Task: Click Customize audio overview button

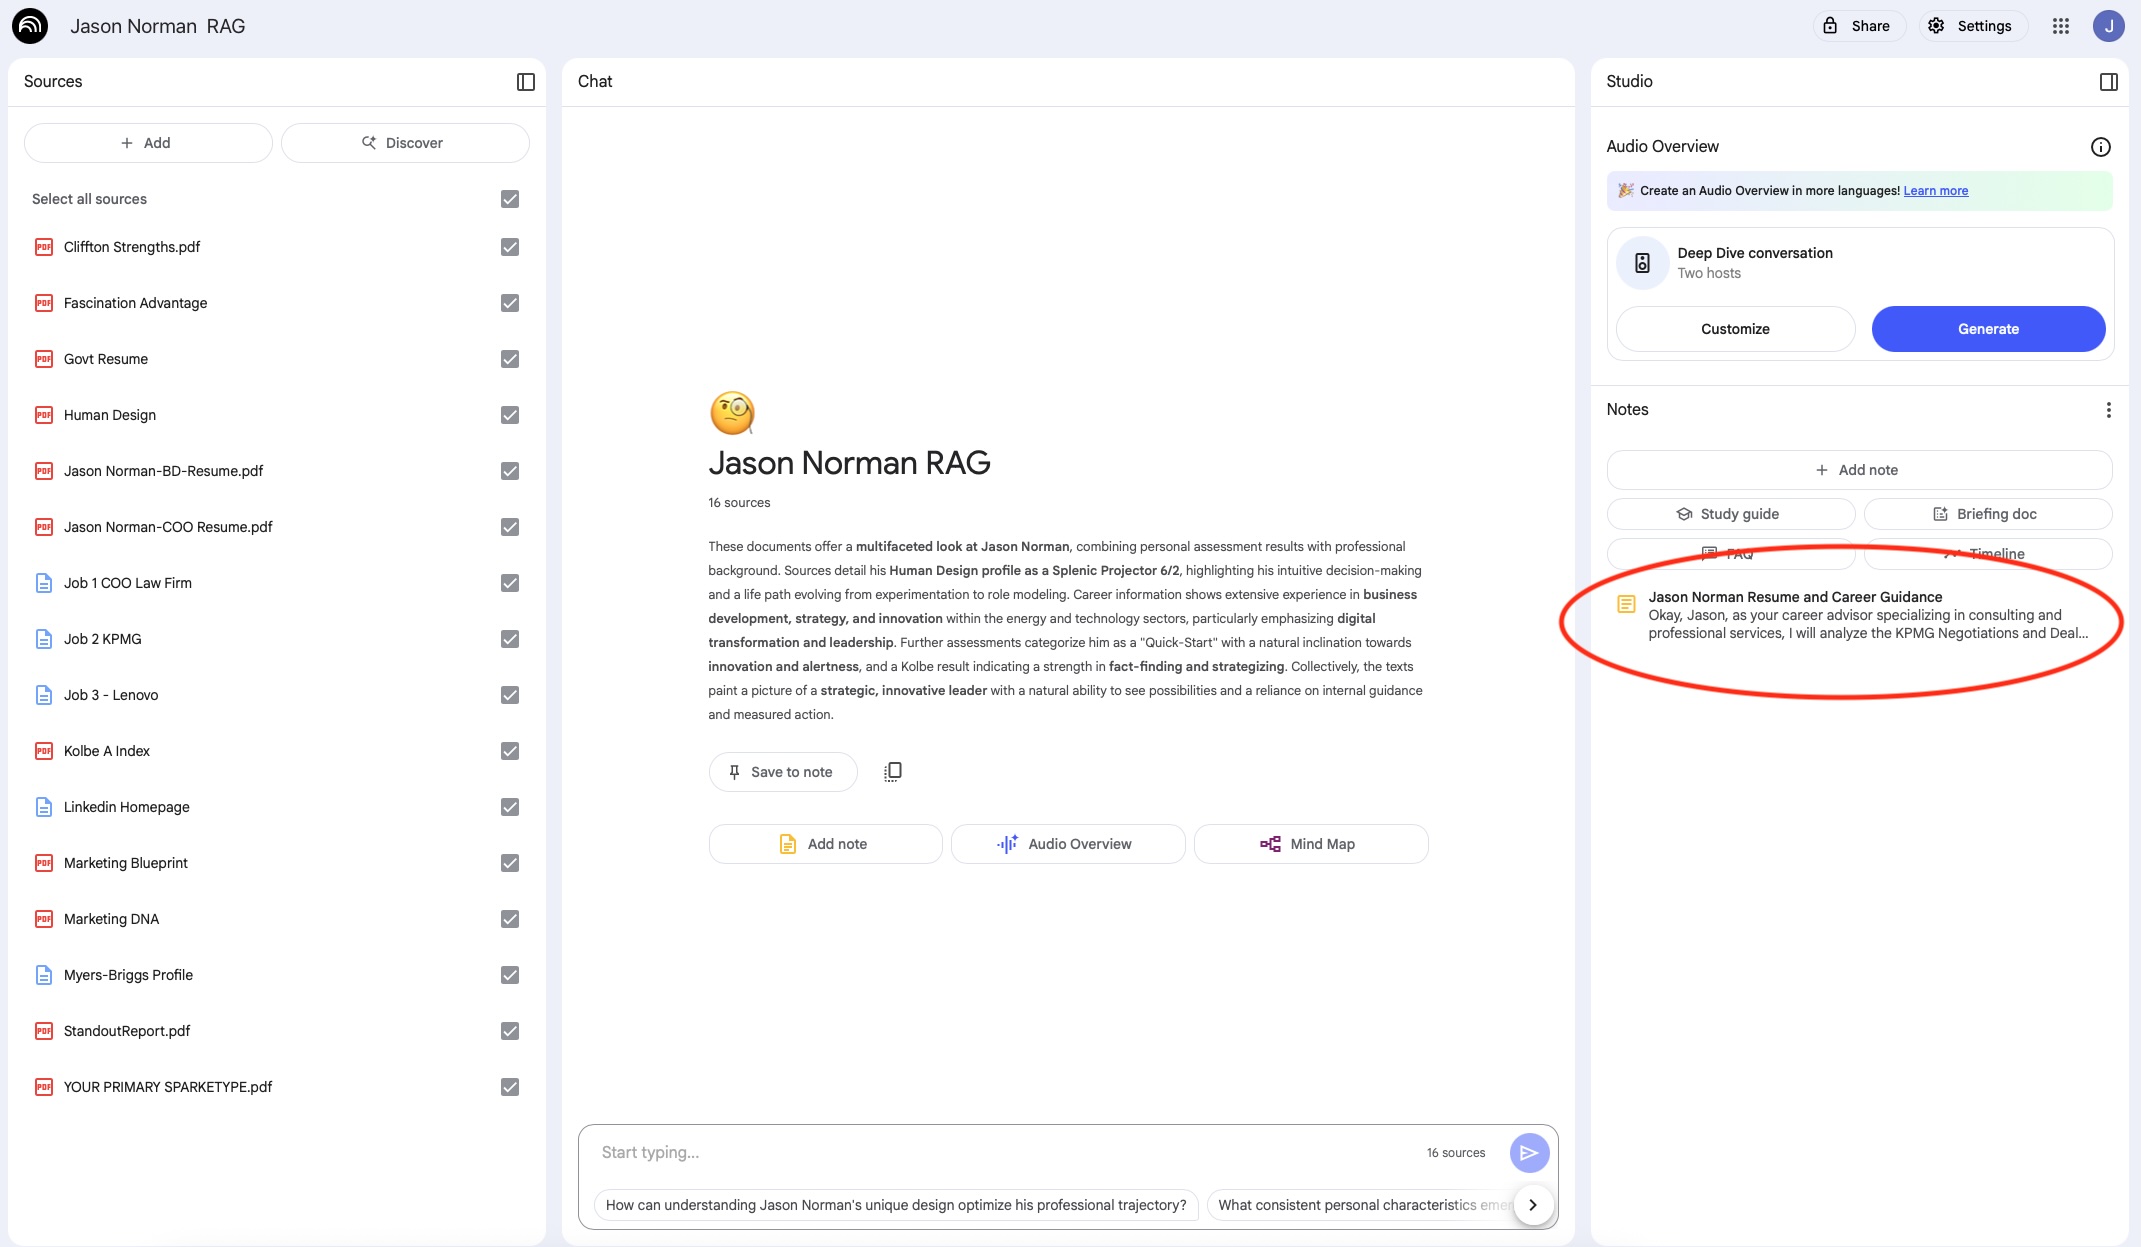Action: coord(1735,329)
